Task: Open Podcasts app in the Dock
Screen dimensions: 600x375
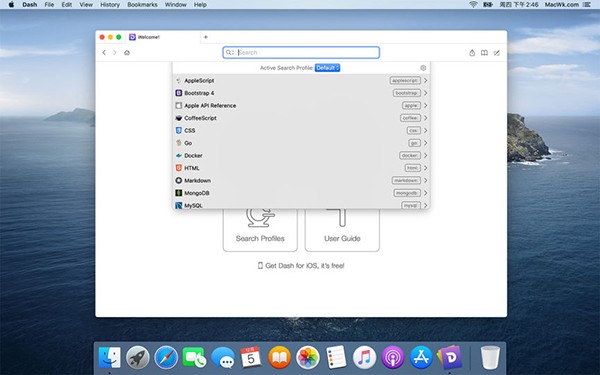Action: [x=393, y=357]
